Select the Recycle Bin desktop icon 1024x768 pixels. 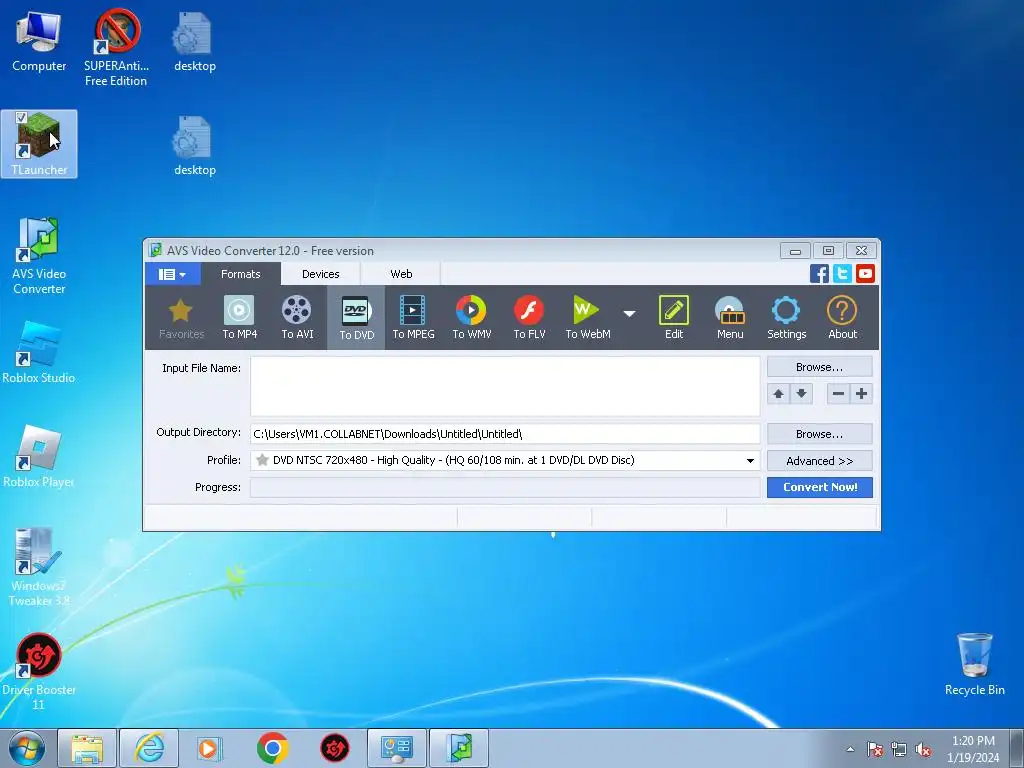(974, 664)
